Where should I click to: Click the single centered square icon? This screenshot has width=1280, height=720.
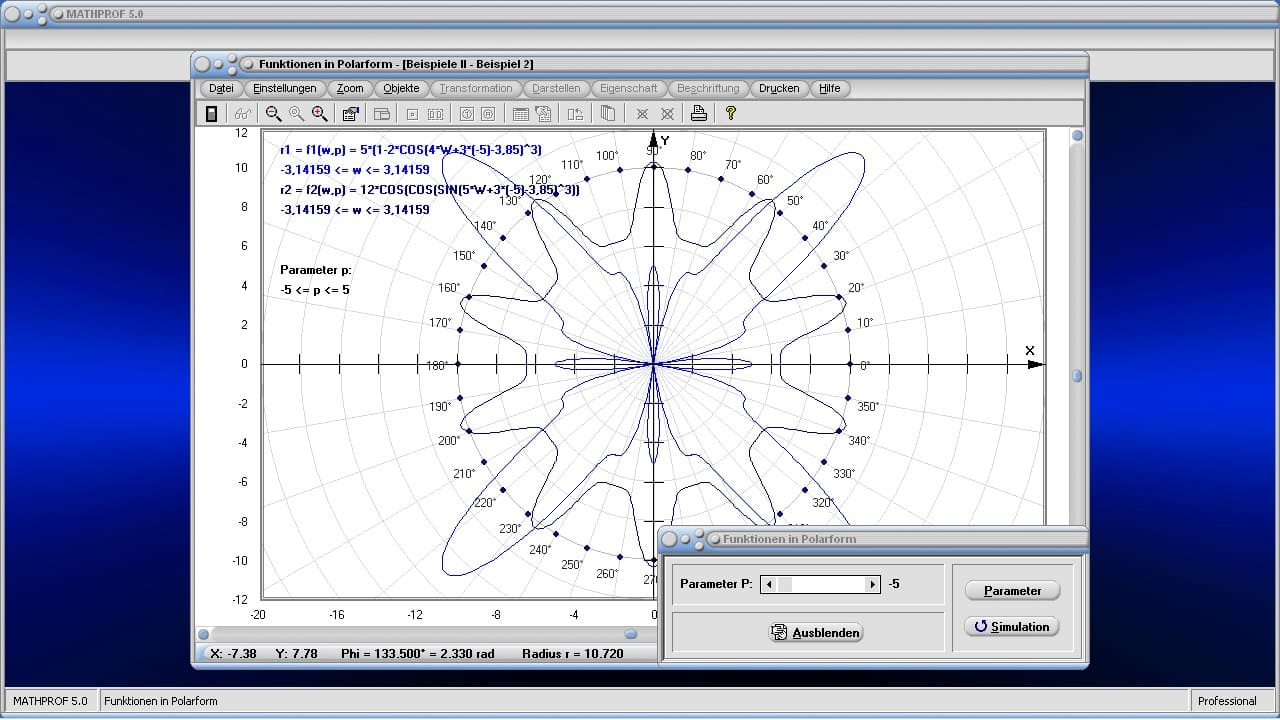pyautogui.click(x=412, y=114)
